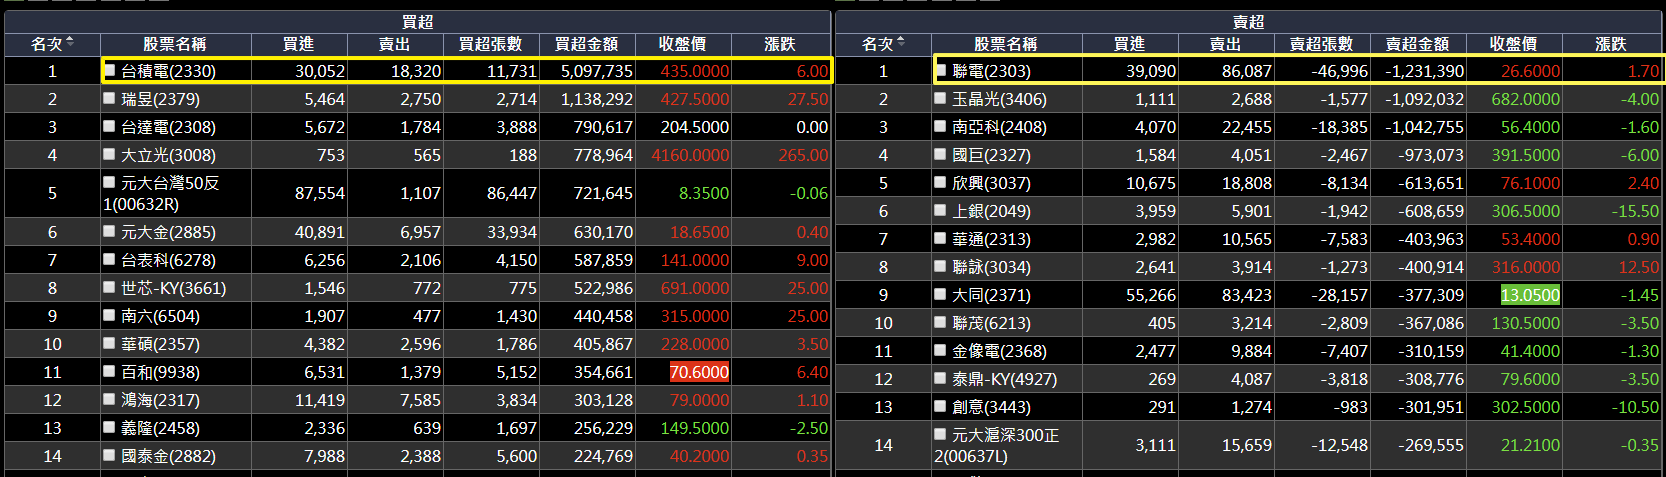This screenshot has height=477, width=1666.
Task: Sort by the 賣超金額 column header
Action: (x=1417, y=44)
